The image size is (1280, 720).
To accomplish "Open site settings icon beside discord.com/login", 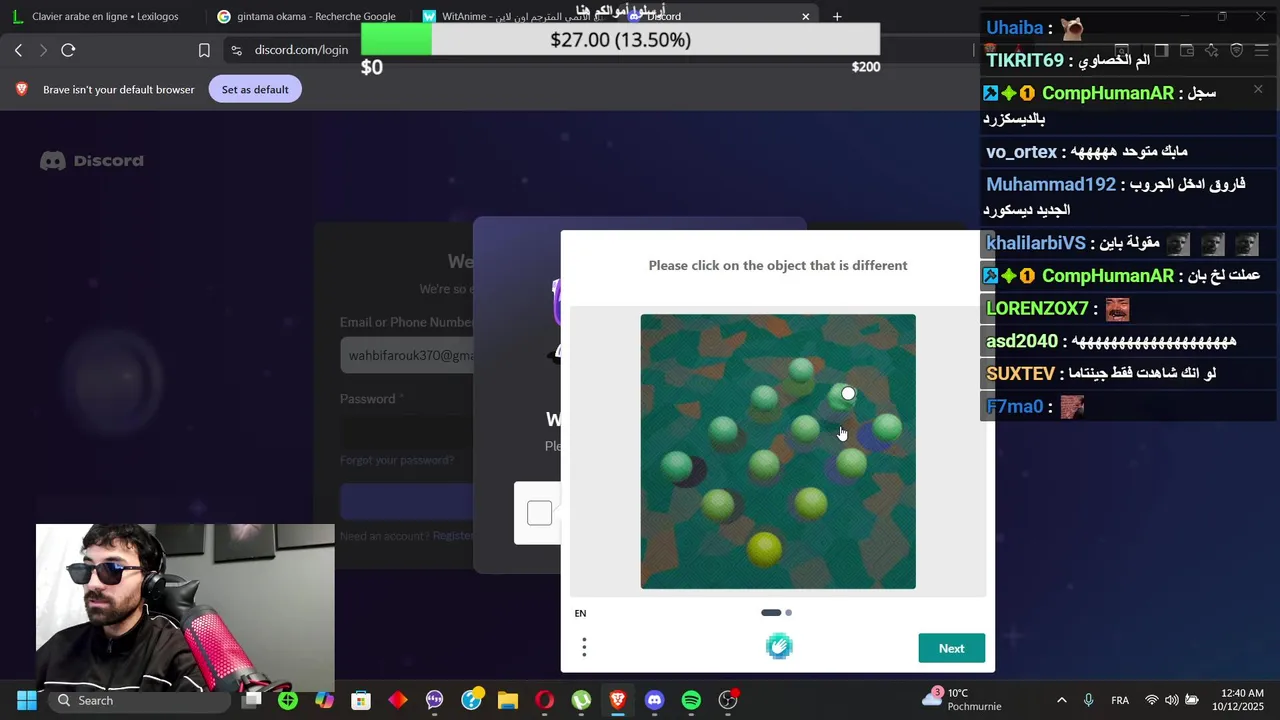I will coord(236,50).
